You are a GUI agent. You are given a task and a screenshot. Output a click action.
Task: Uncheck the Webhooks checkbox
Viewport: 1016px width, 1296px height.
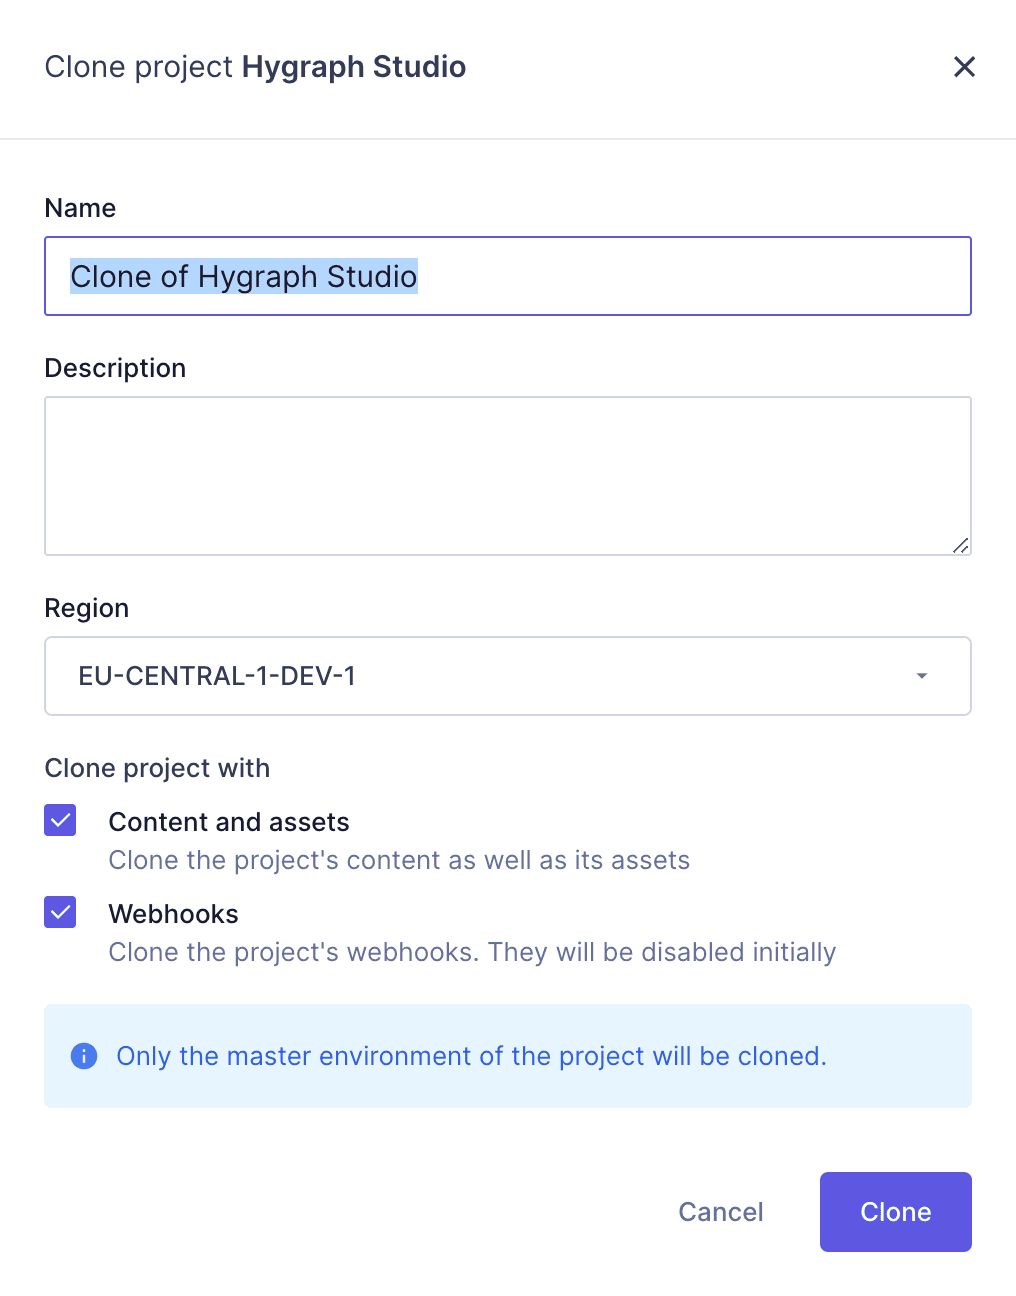tap(60, 913)
